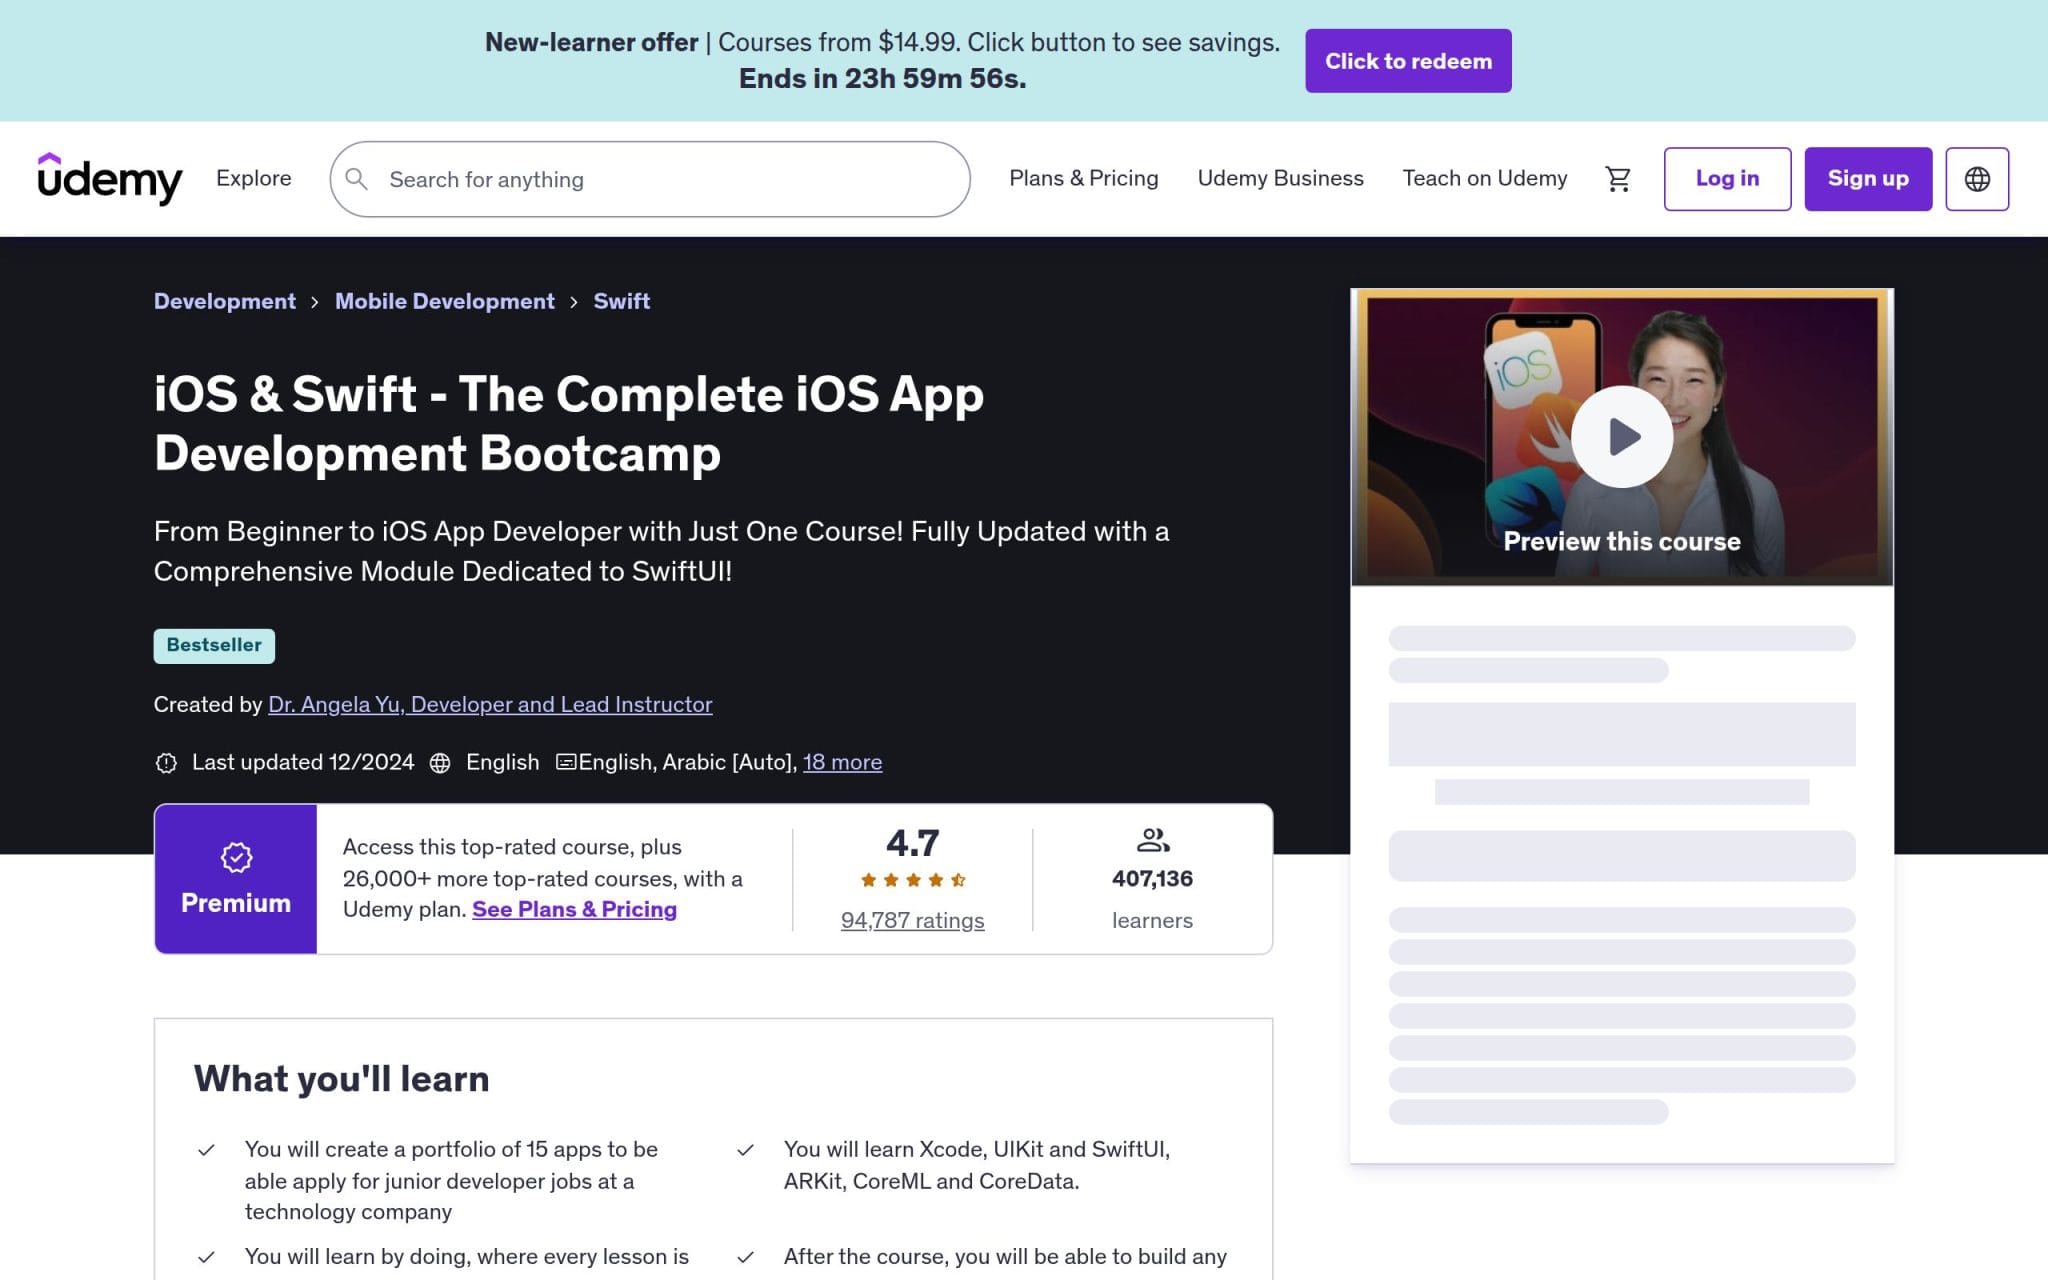The image size is (2048, 1280).
Task: Click the Preview this course thumbnail
Action: pyautogui.click(x=1621, y=437)
